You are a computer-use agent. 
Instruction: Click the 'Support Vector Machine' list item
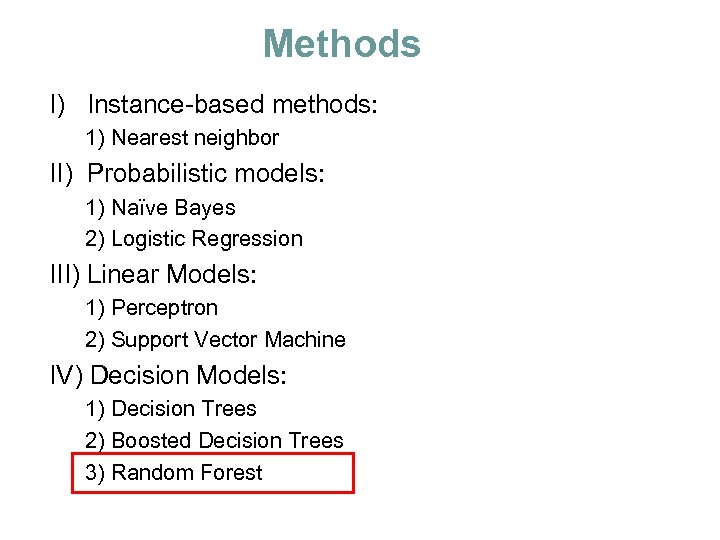pos(228,340)
